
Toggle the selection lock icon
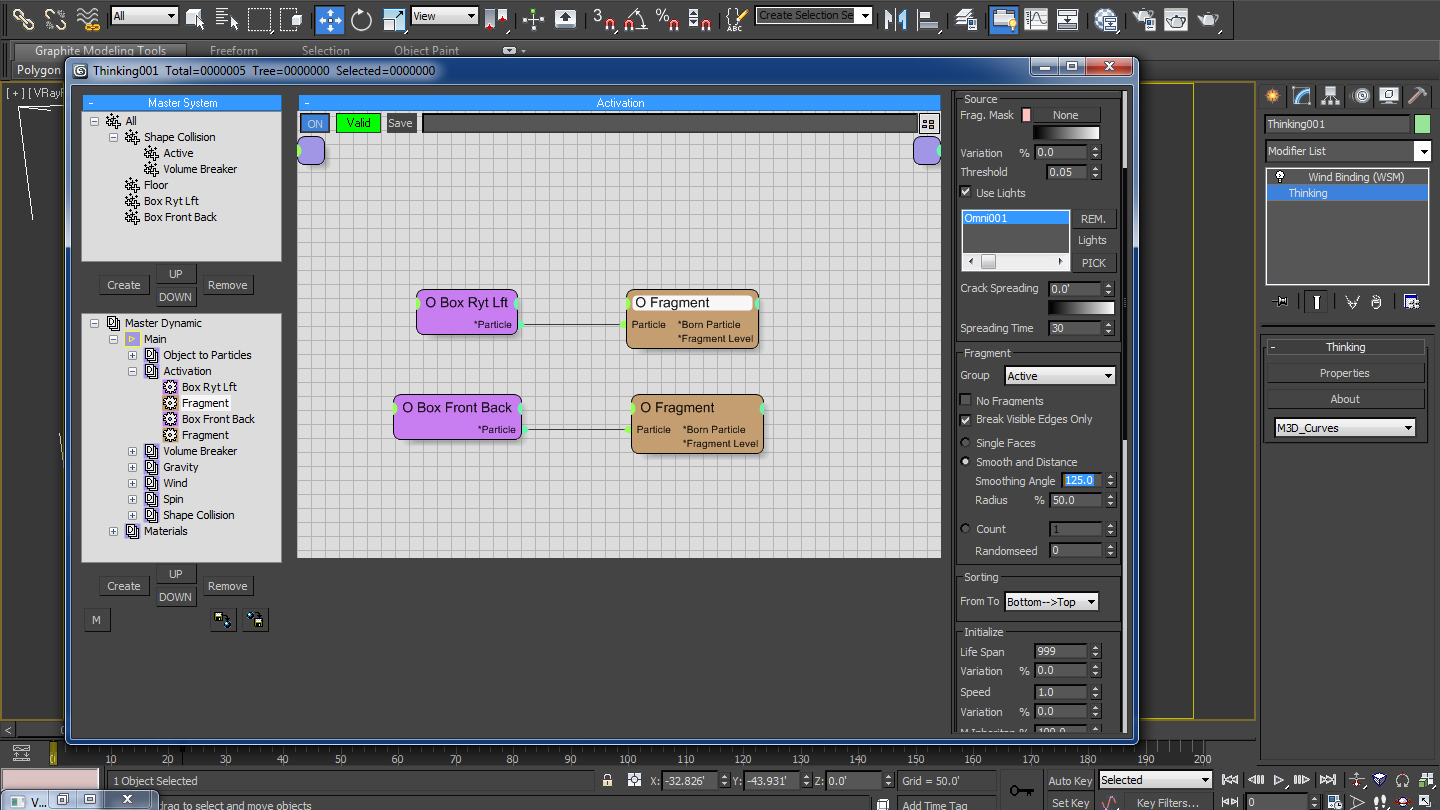606,780
